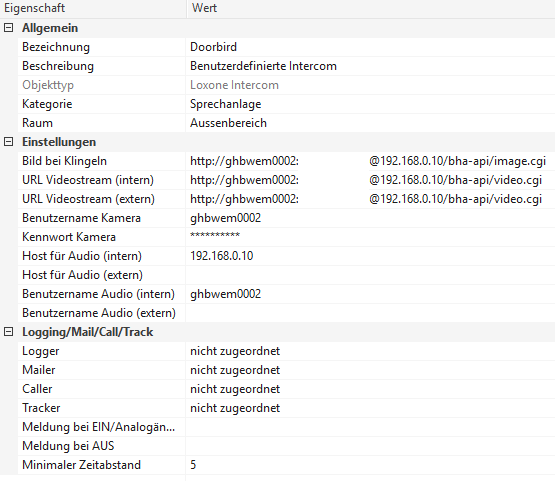Select the Eigenschaft column header
This screenshot has width=555, height=481.
coord(93,8)
